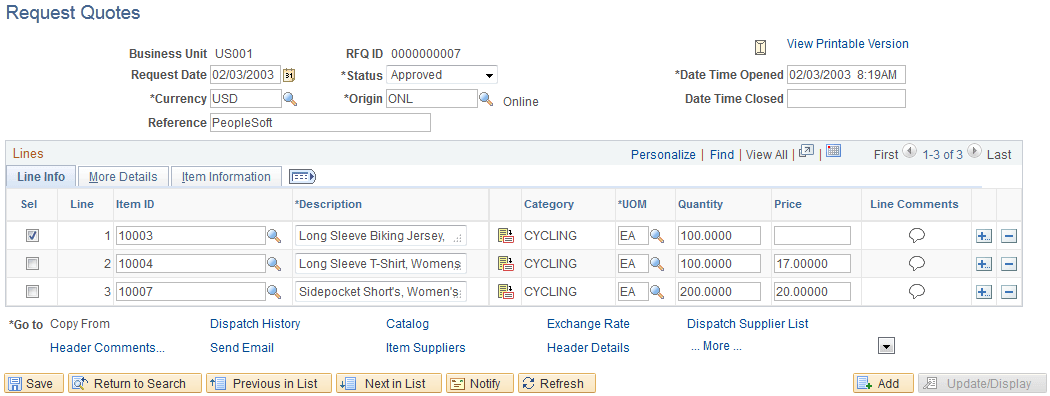Look up UOM for line 1
The height and width of the screenshot is (396, 1050).
pyautogui.click(x=657, y=236)
